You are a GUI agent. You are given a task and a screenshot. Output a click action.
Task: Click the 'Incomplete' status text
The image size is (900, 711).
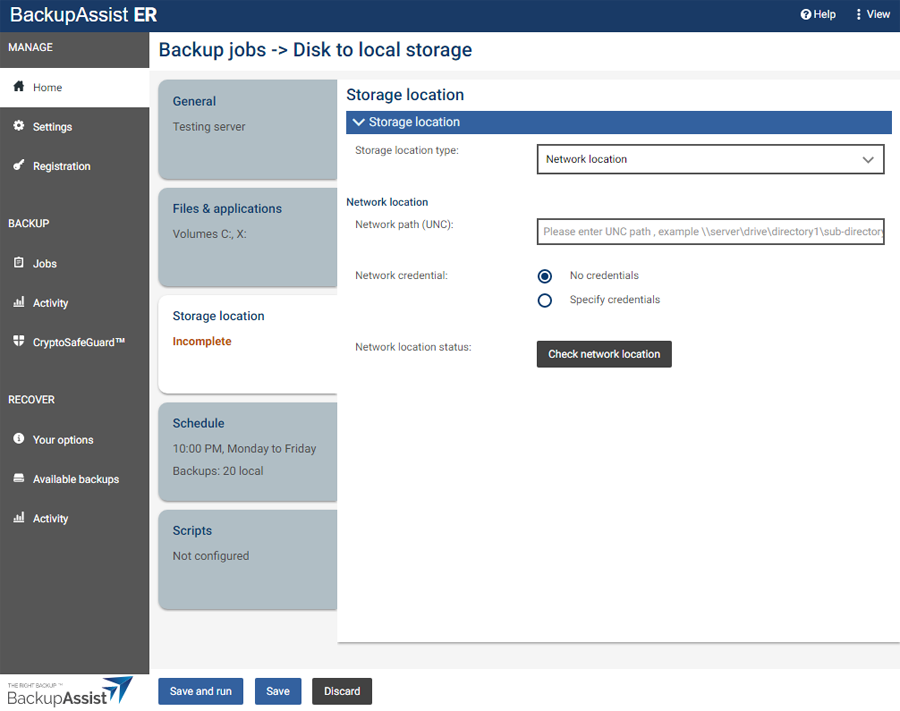202,341
